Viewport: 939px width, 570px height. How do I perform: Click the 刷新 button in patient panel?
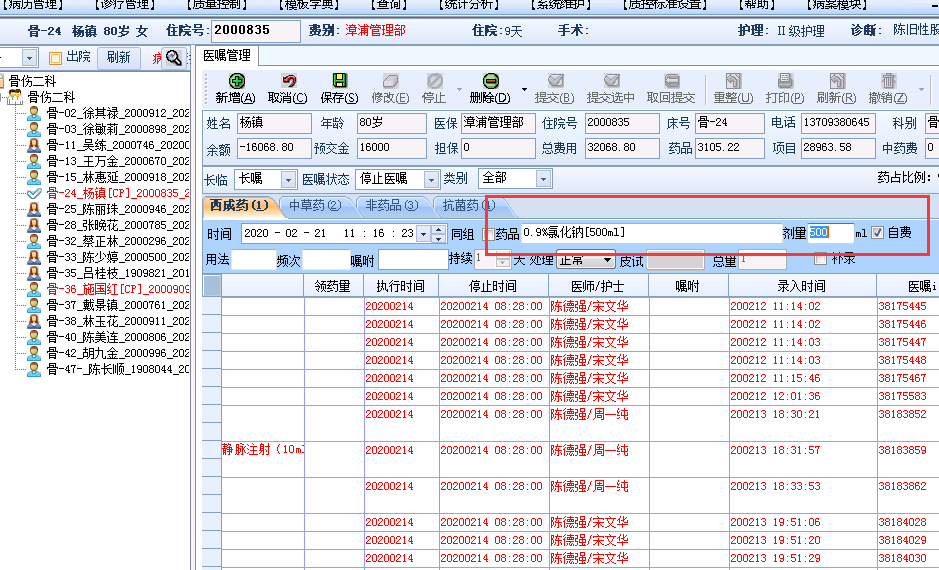[x=119, y=57]
